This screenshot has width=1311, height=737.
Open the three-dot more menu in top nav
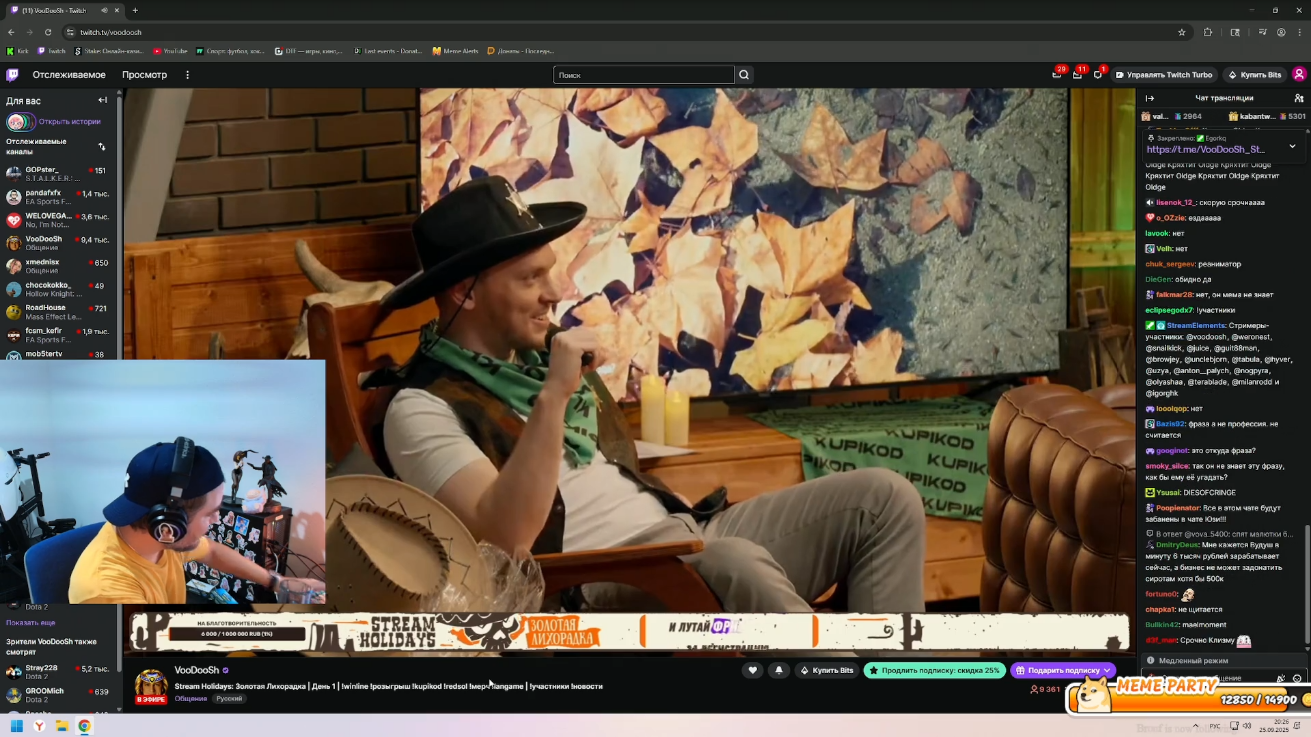187,75
